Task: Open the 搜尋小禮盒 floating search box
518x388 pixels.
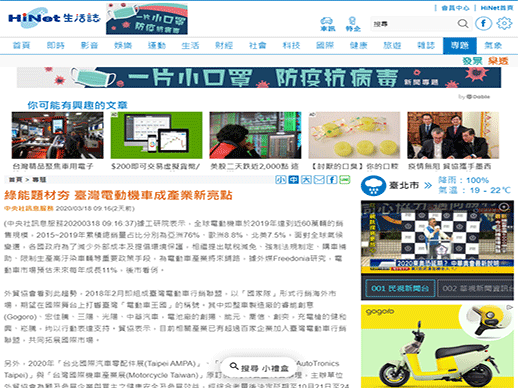Action: click(x=259, y=368)
